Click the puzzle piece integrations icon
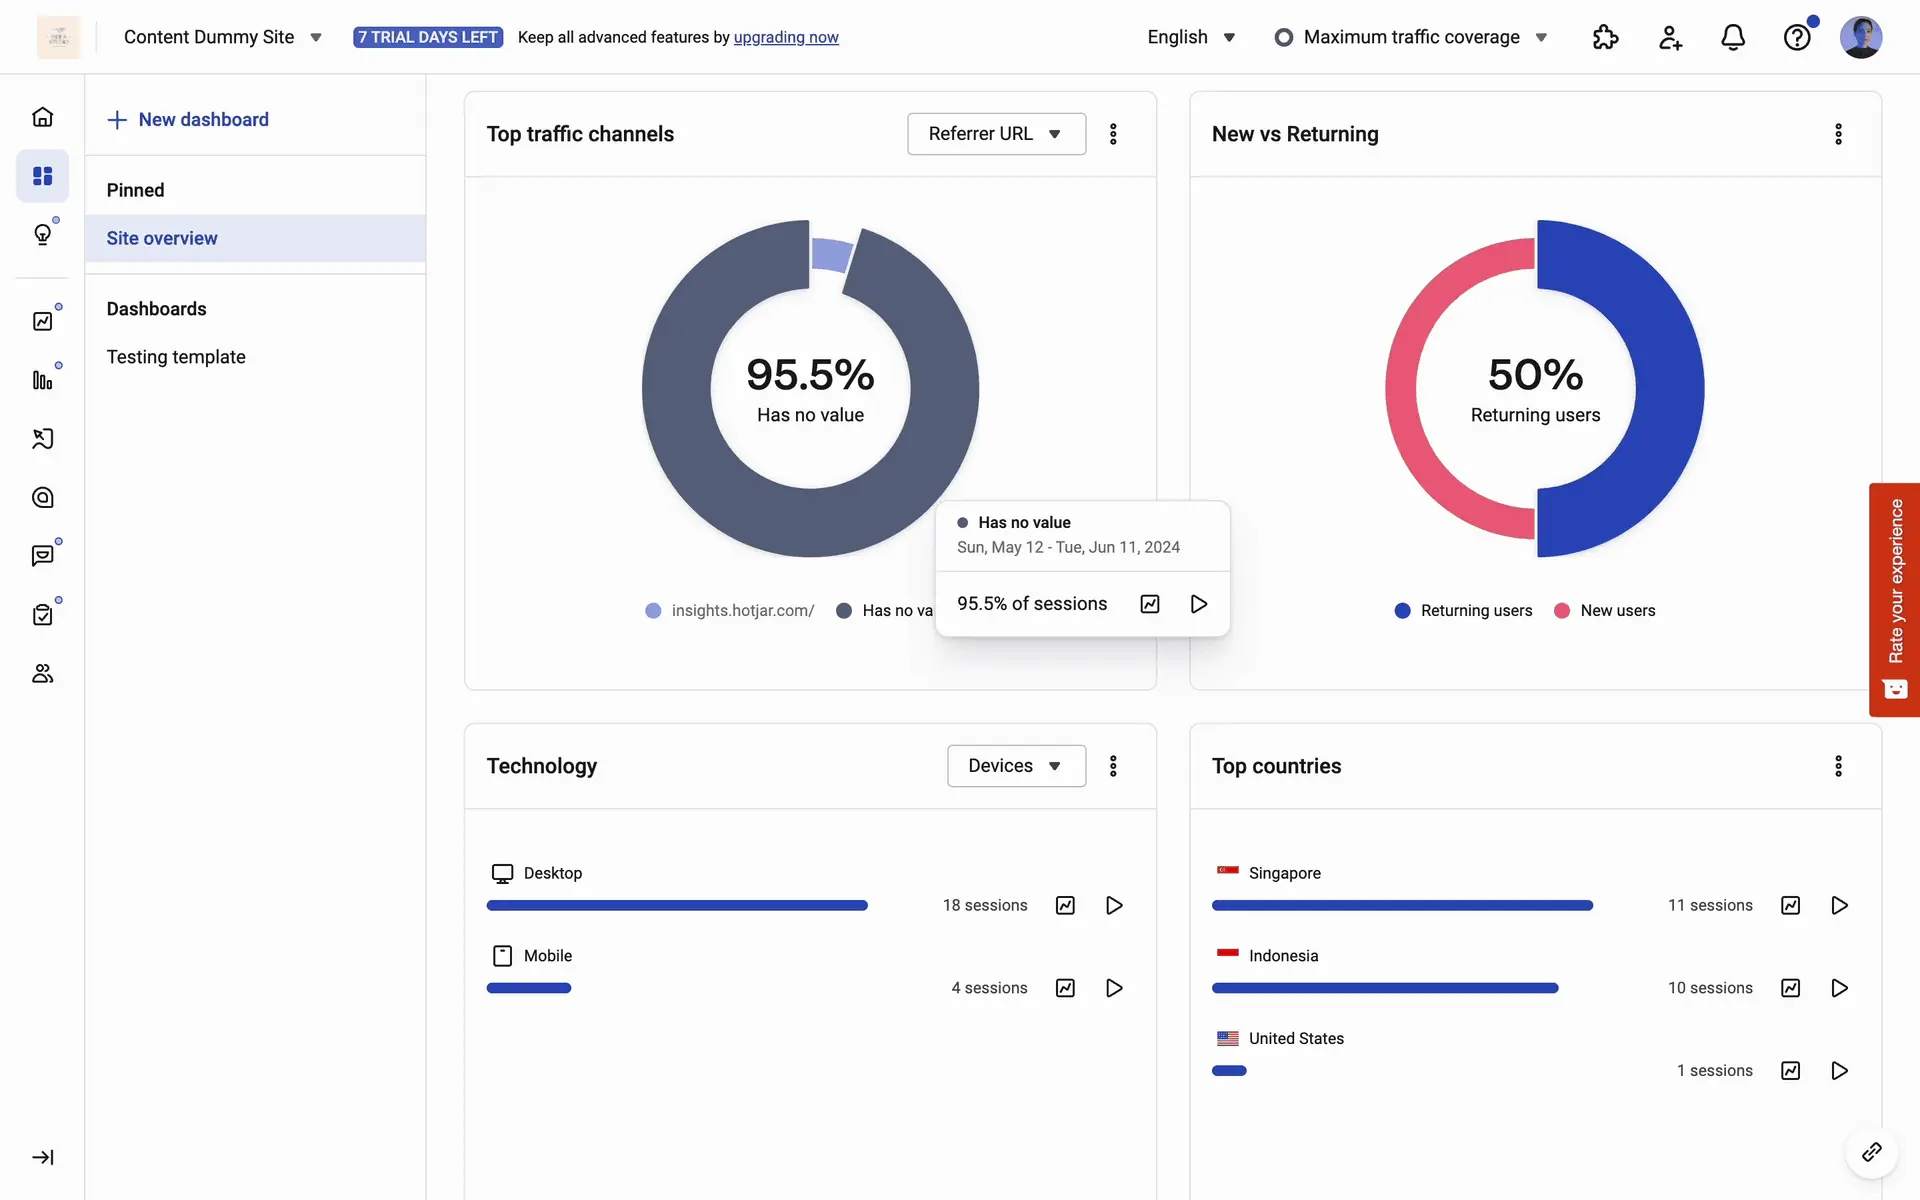This screenshot has height=1200, width=1920. (x=1605, y=37)
